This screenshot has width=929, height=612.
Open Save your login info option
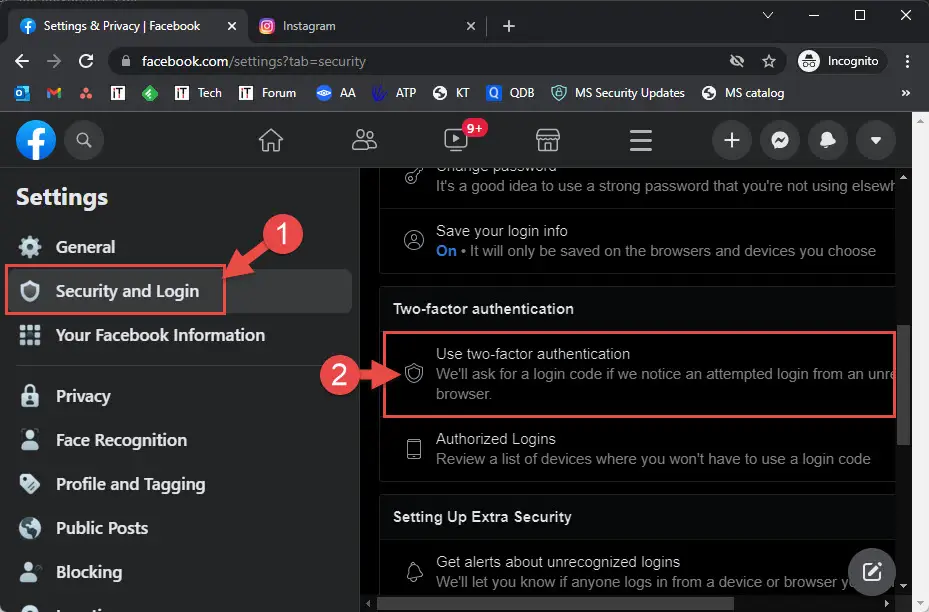(x=638, y=241)
